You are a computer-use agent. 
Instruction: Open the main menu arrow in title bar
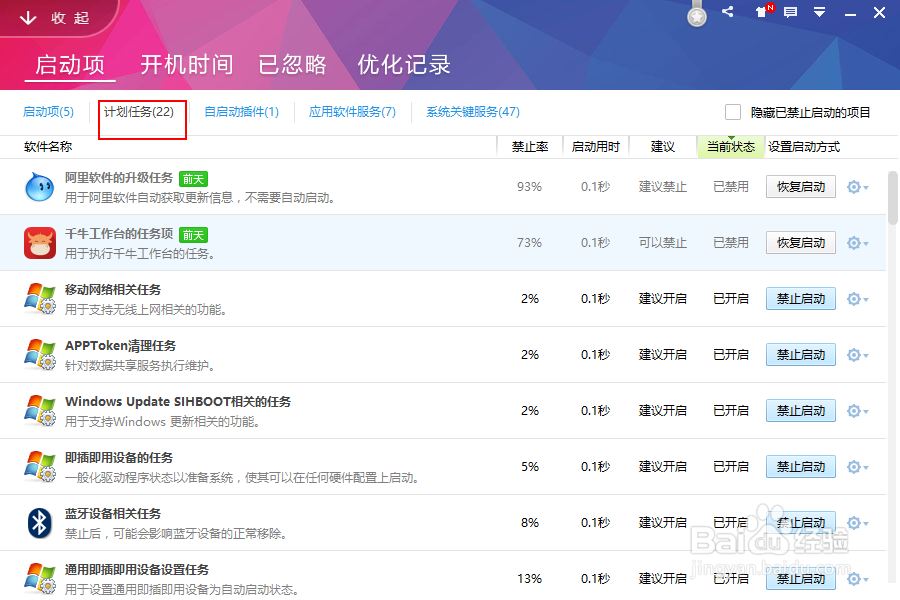click(820, 12)
